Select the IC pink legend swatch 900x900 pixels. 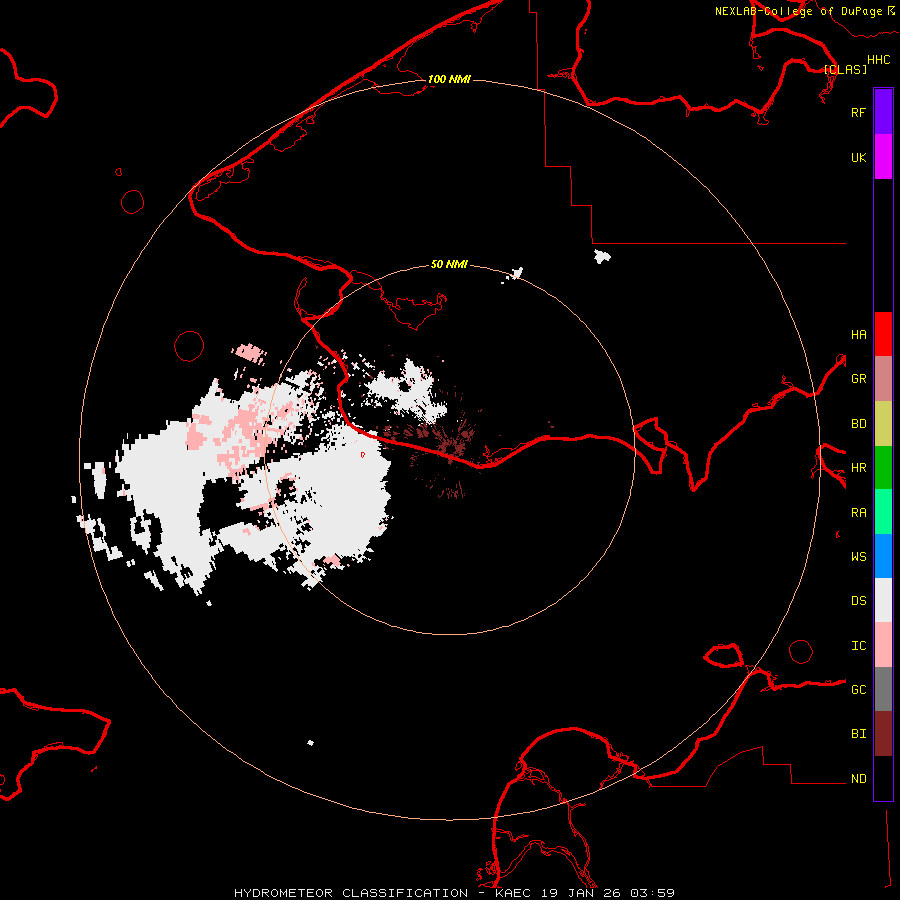coord(883,645)
